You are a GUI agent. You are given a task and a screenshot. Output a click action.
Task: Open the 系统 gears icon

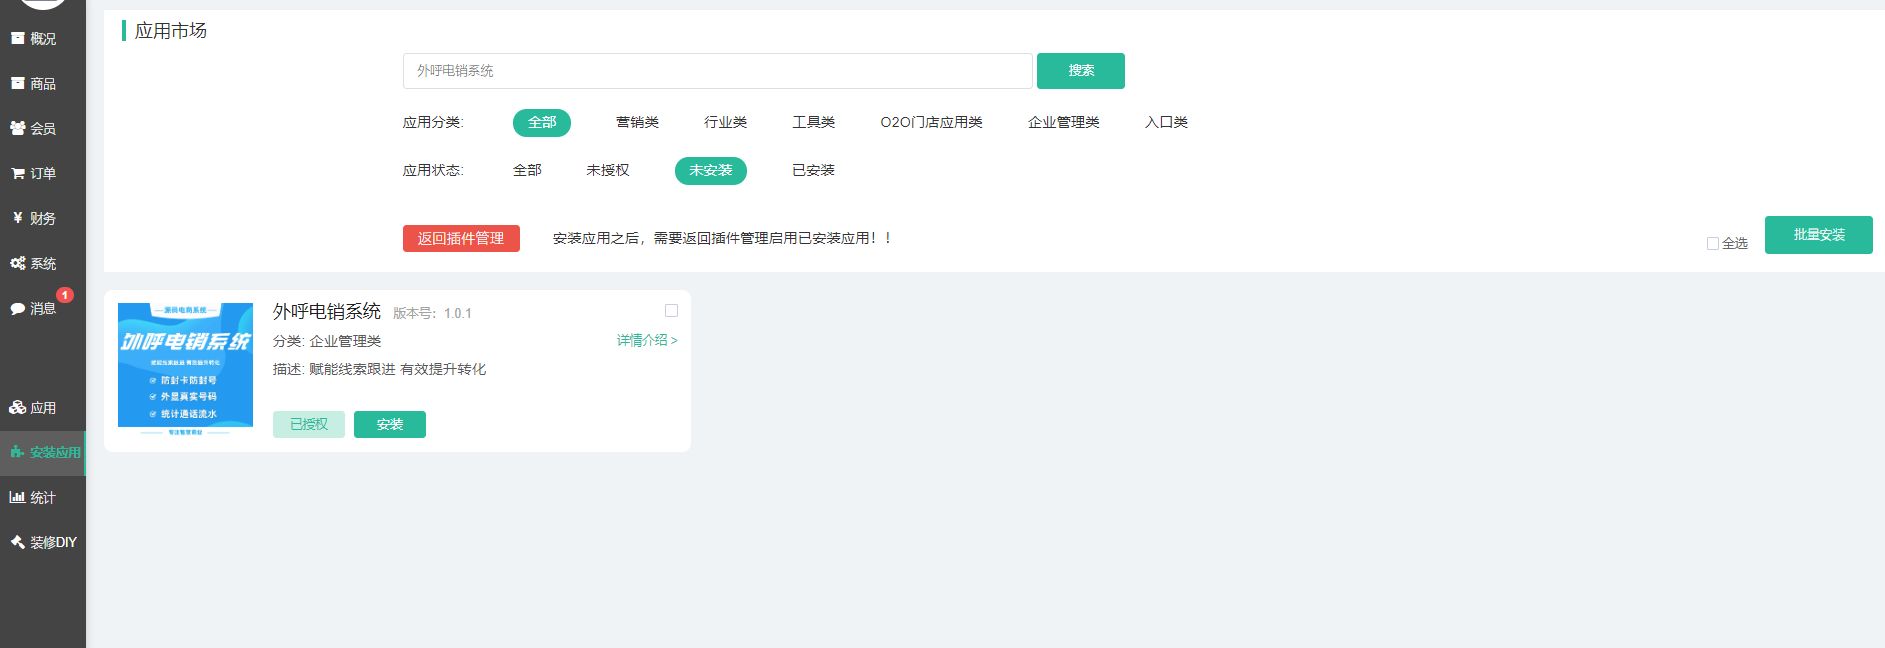pos(17,263)
